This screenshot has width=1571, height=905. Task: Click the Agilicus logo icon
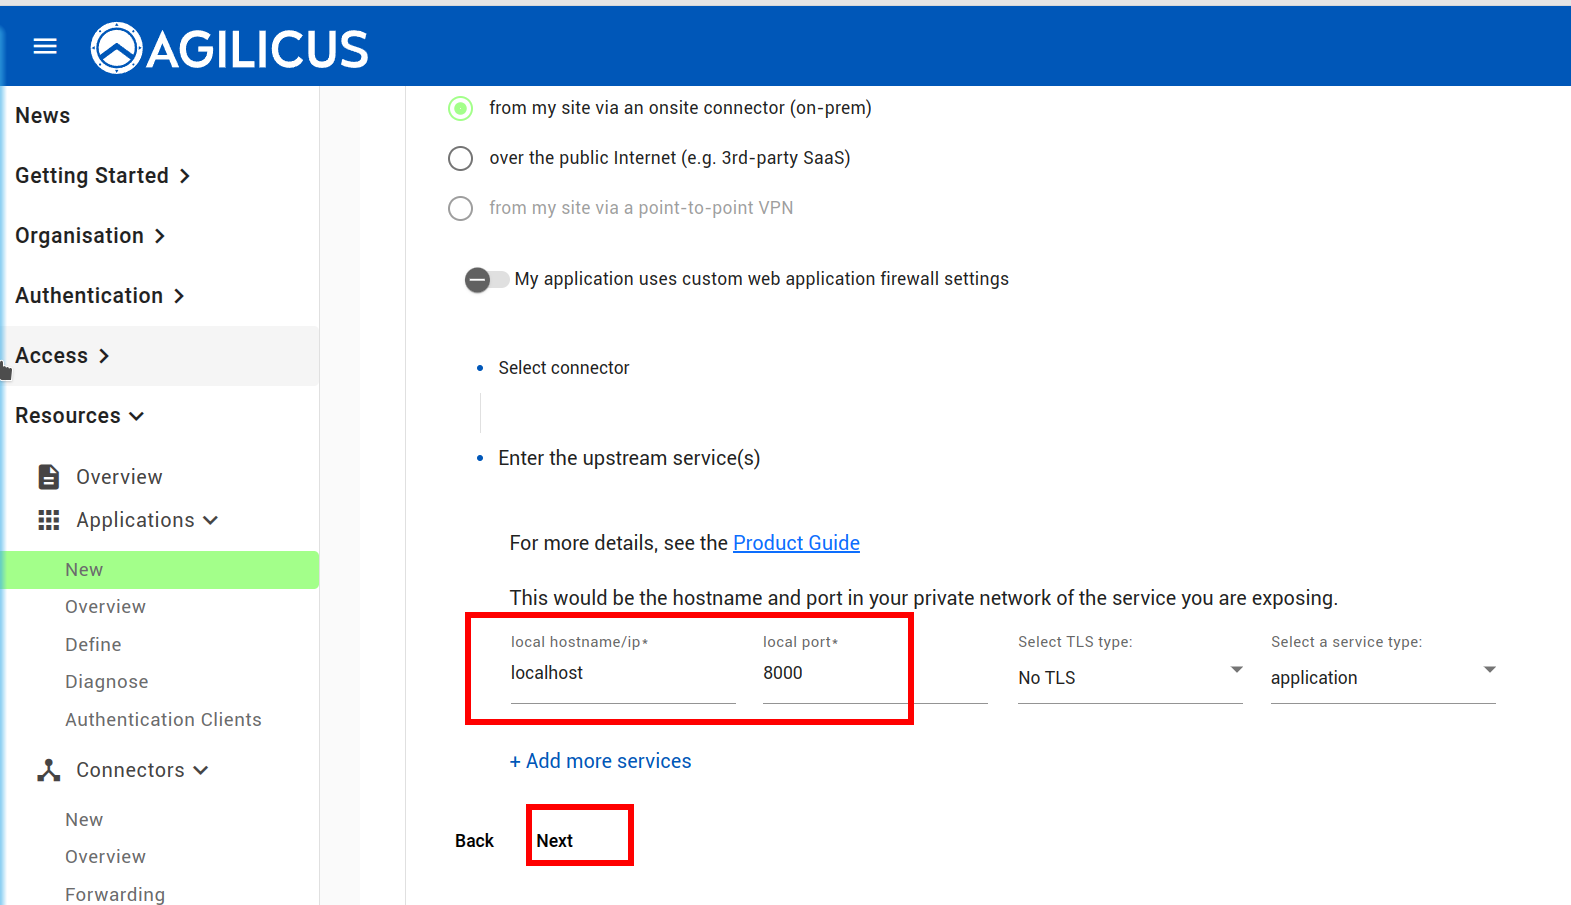click(x=117, y=48)
